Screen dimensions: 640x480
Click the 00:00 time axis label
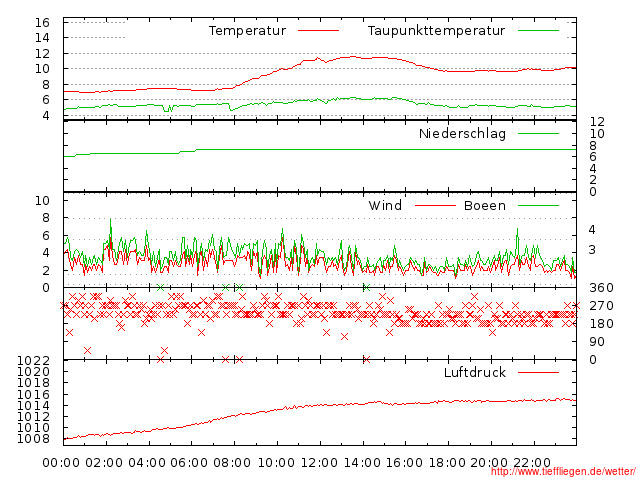point(61,463)
